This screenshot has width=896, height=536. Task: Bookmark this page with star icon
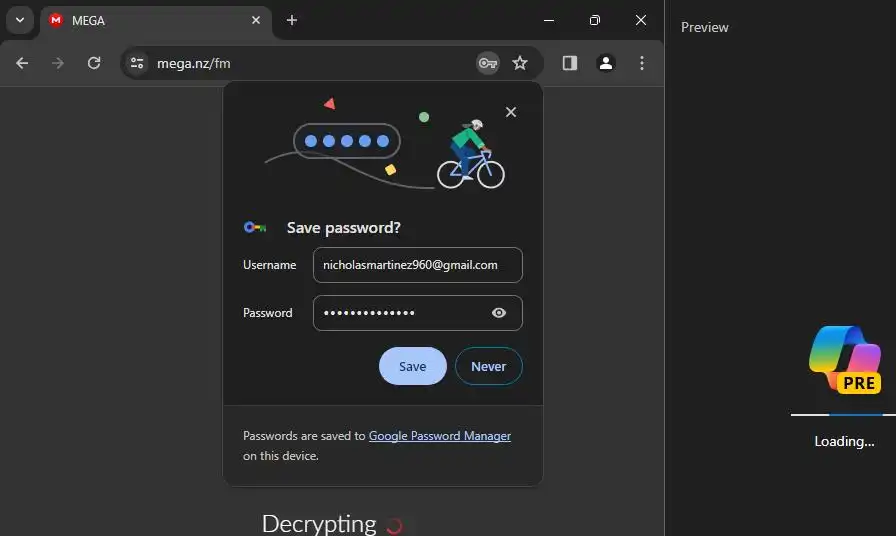[x=519, y=63]
